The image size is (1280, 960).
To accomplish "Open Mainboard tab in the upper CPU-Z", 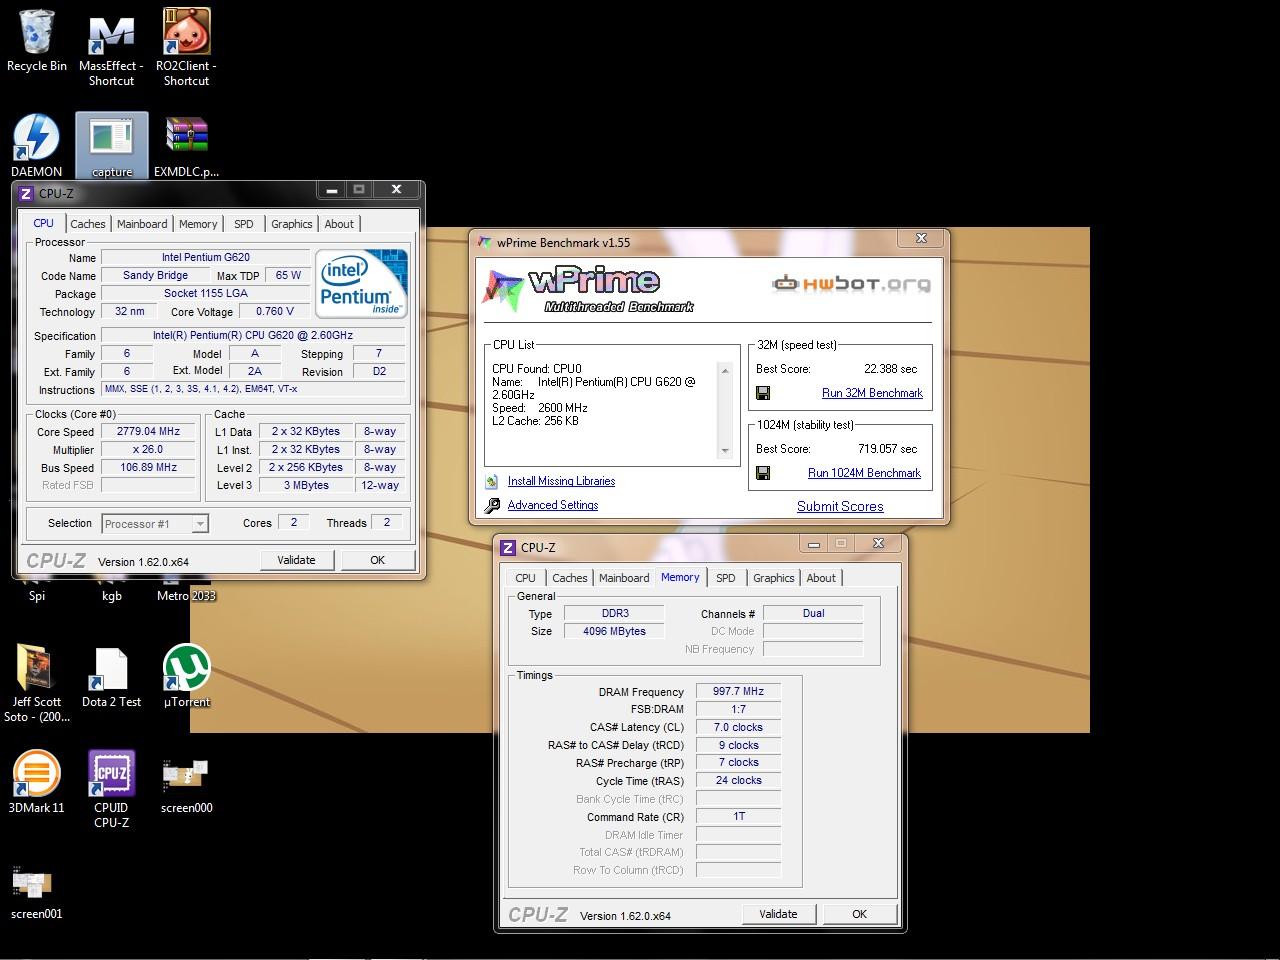I will [142, 224].
